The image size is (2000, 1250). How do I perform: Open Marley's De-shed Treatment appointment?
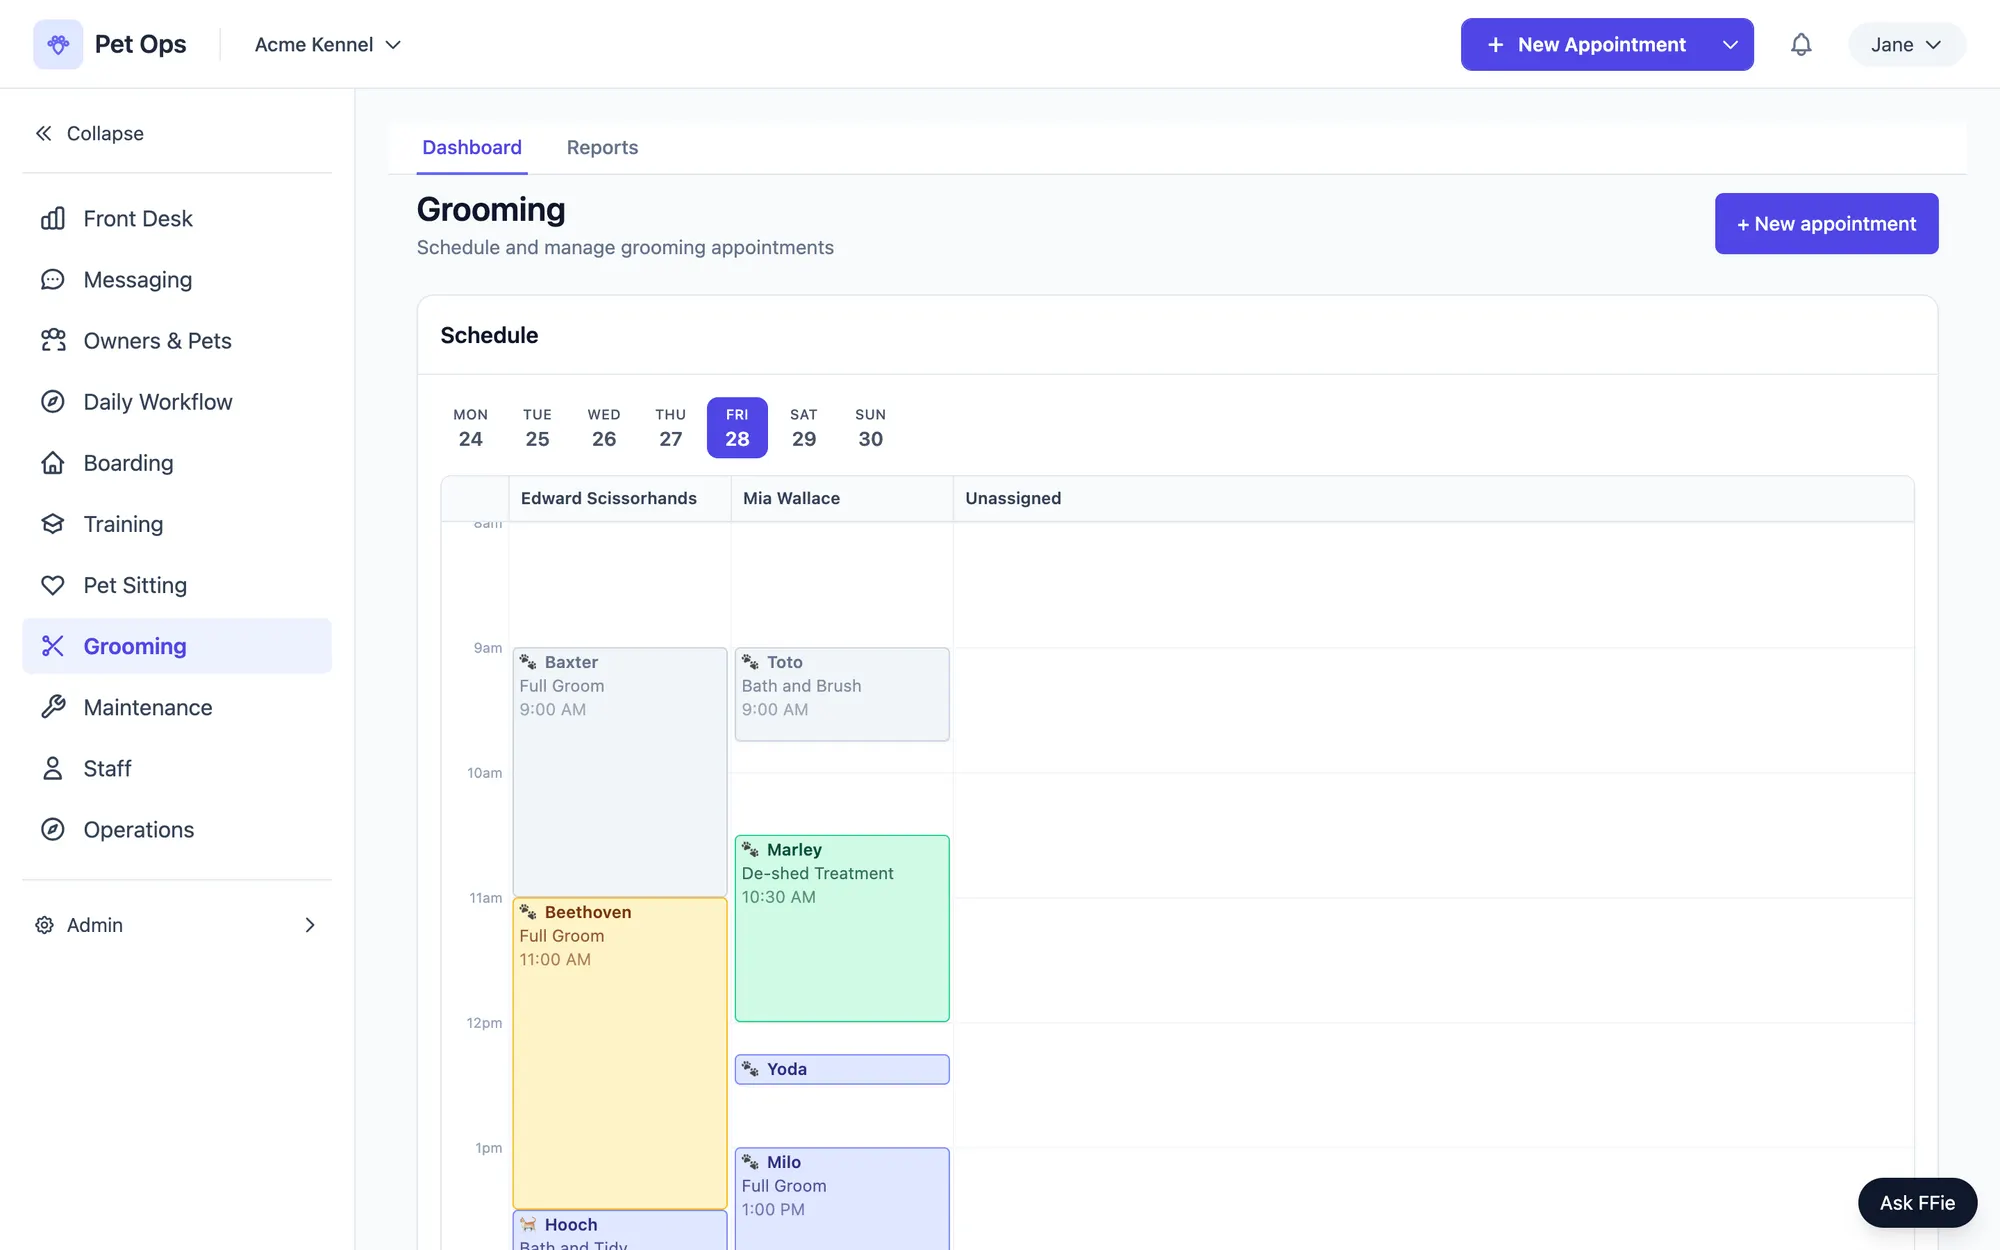[x=842, y=928]
